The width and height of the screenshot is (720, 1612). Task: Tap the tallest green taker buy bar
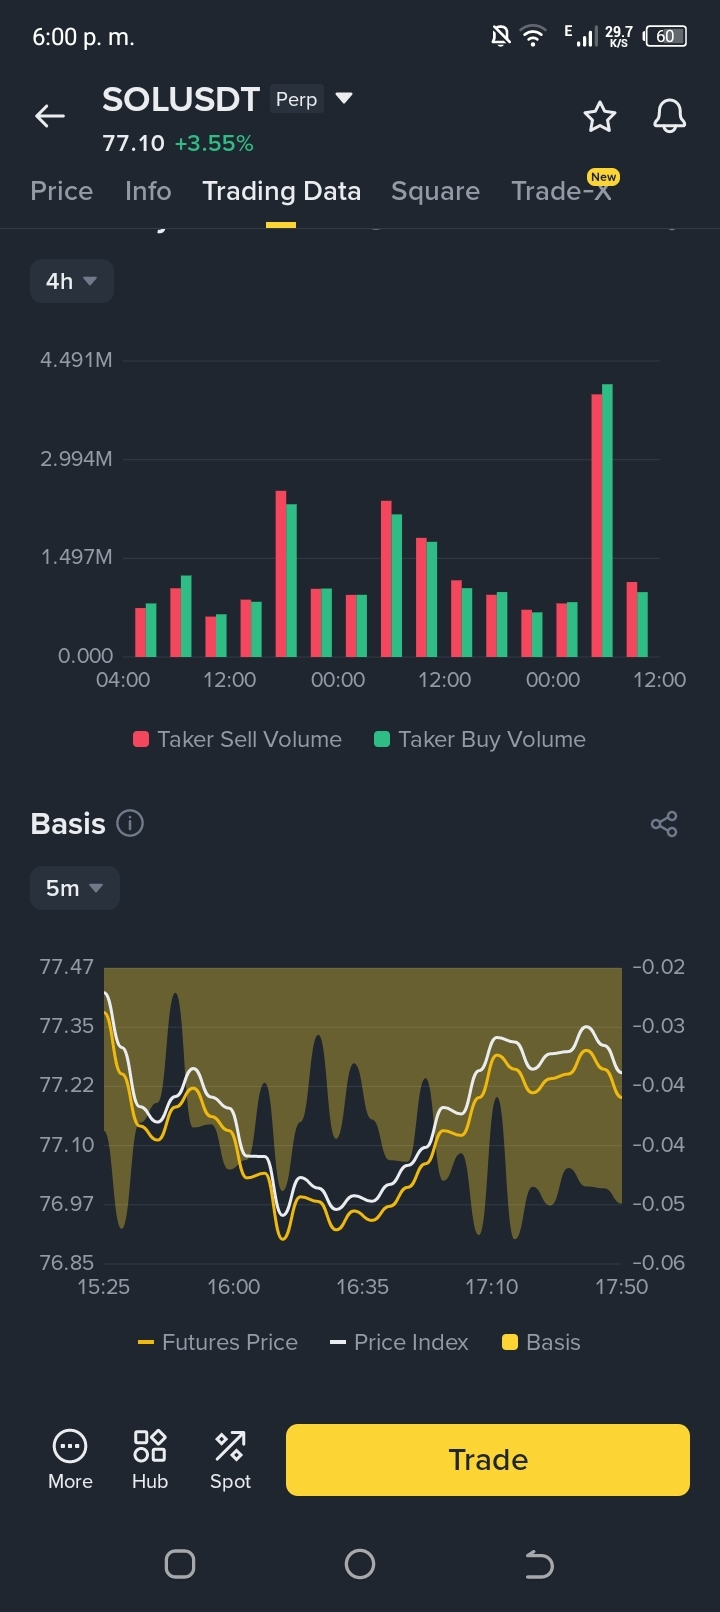click(607, 520)
